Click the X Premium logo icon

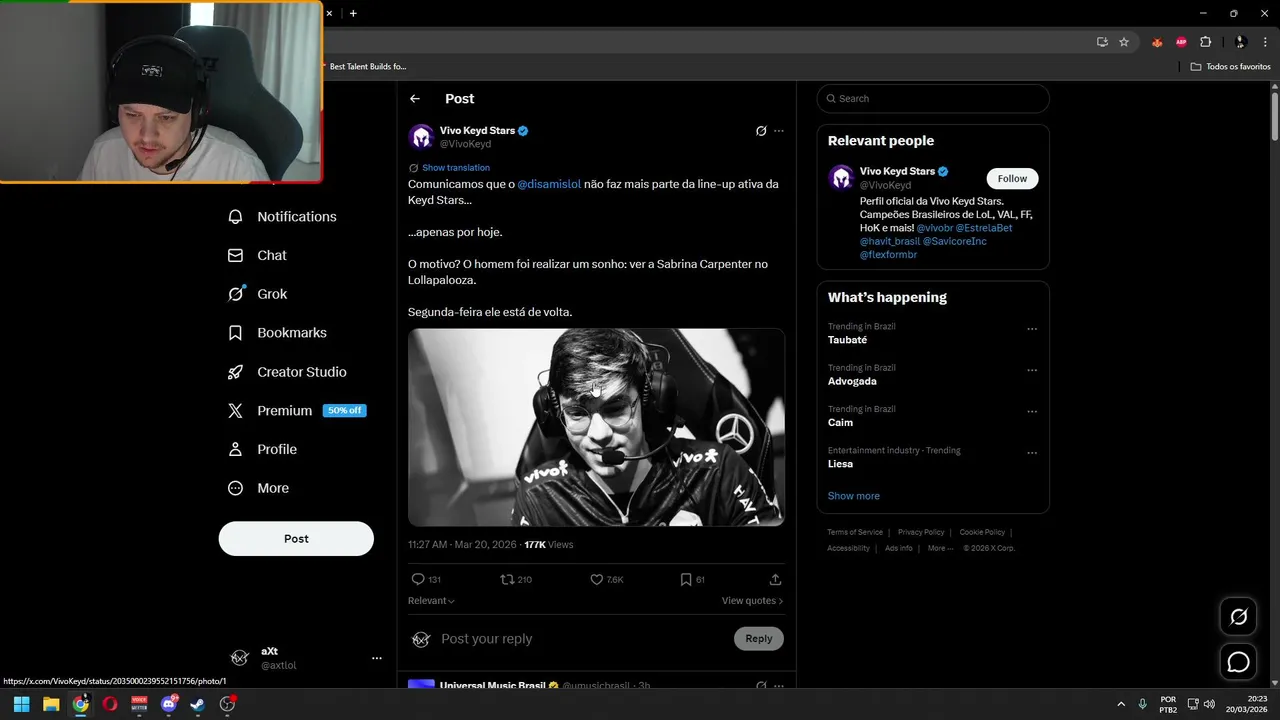click(x=236, y=411)
